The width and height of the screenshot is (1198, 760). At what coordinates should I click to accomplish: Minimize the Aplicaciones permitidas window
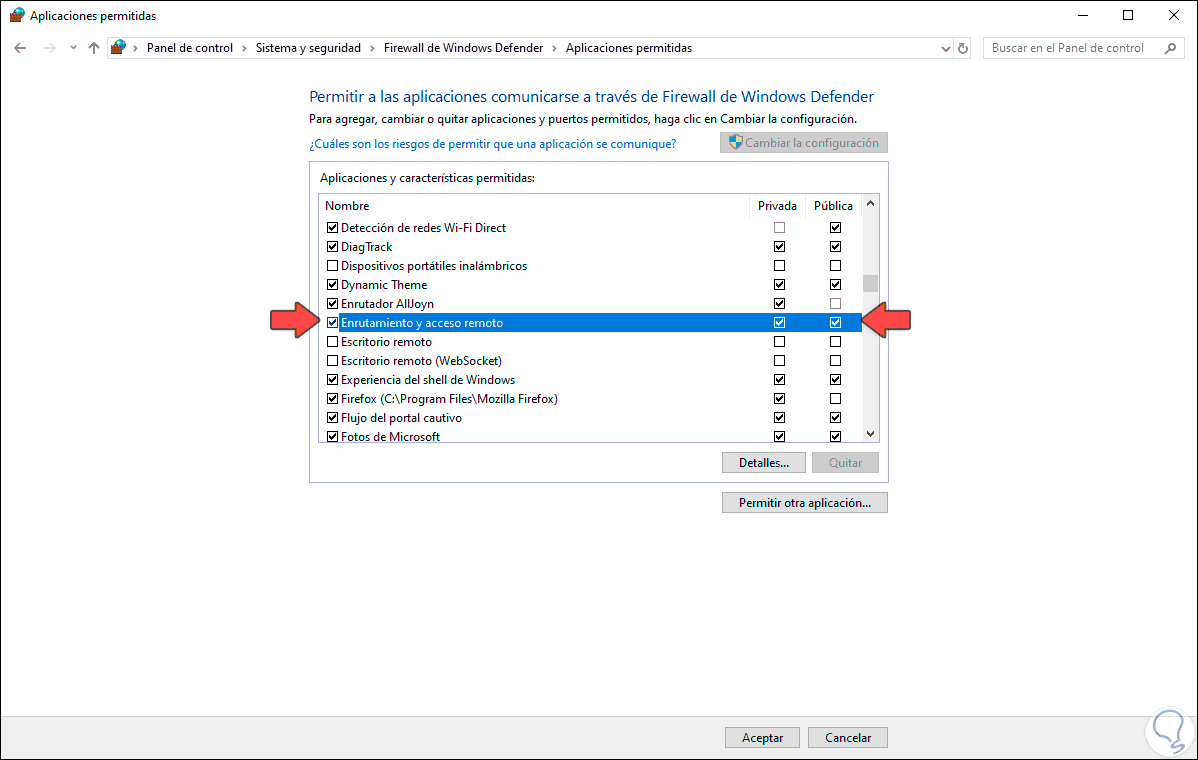(x=1083, y=15)
